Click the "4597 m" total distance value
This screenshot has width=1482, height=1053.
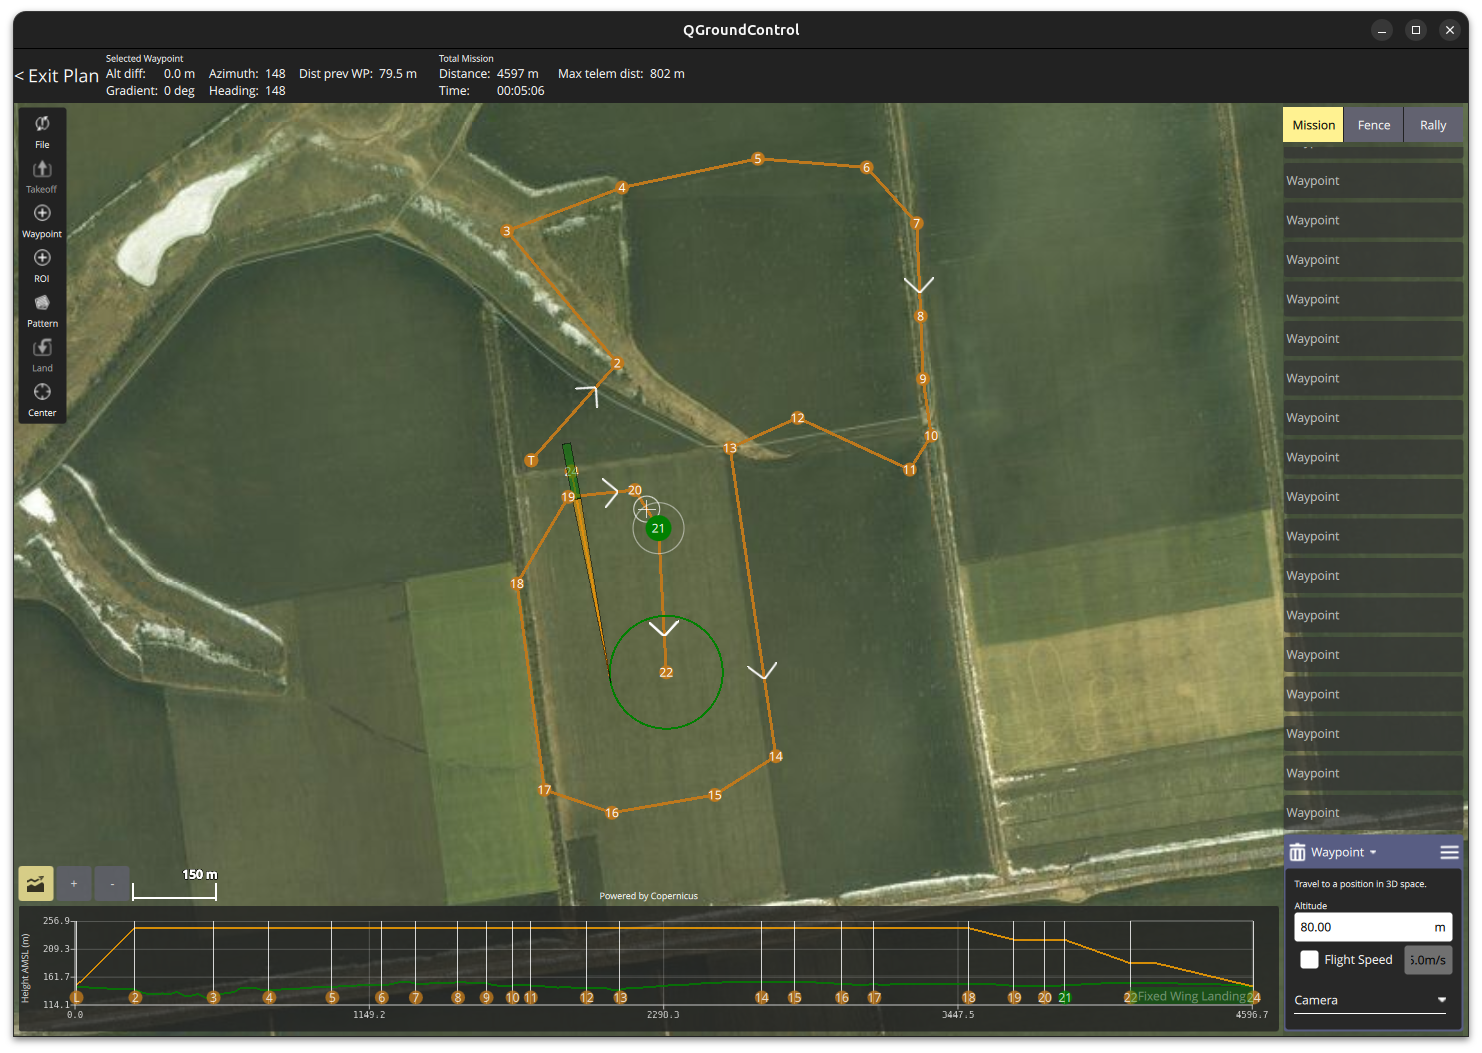(518, 74)
